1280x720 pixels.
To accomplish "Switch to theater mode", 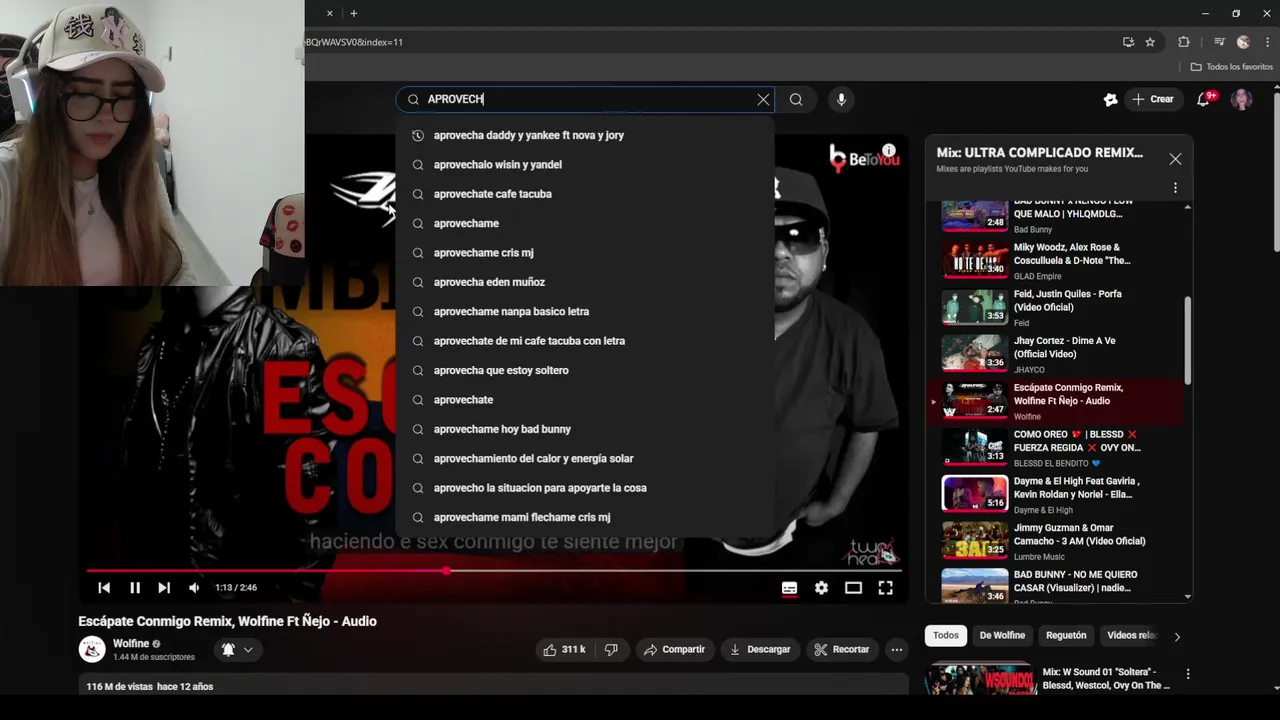I will coord(853,588).
